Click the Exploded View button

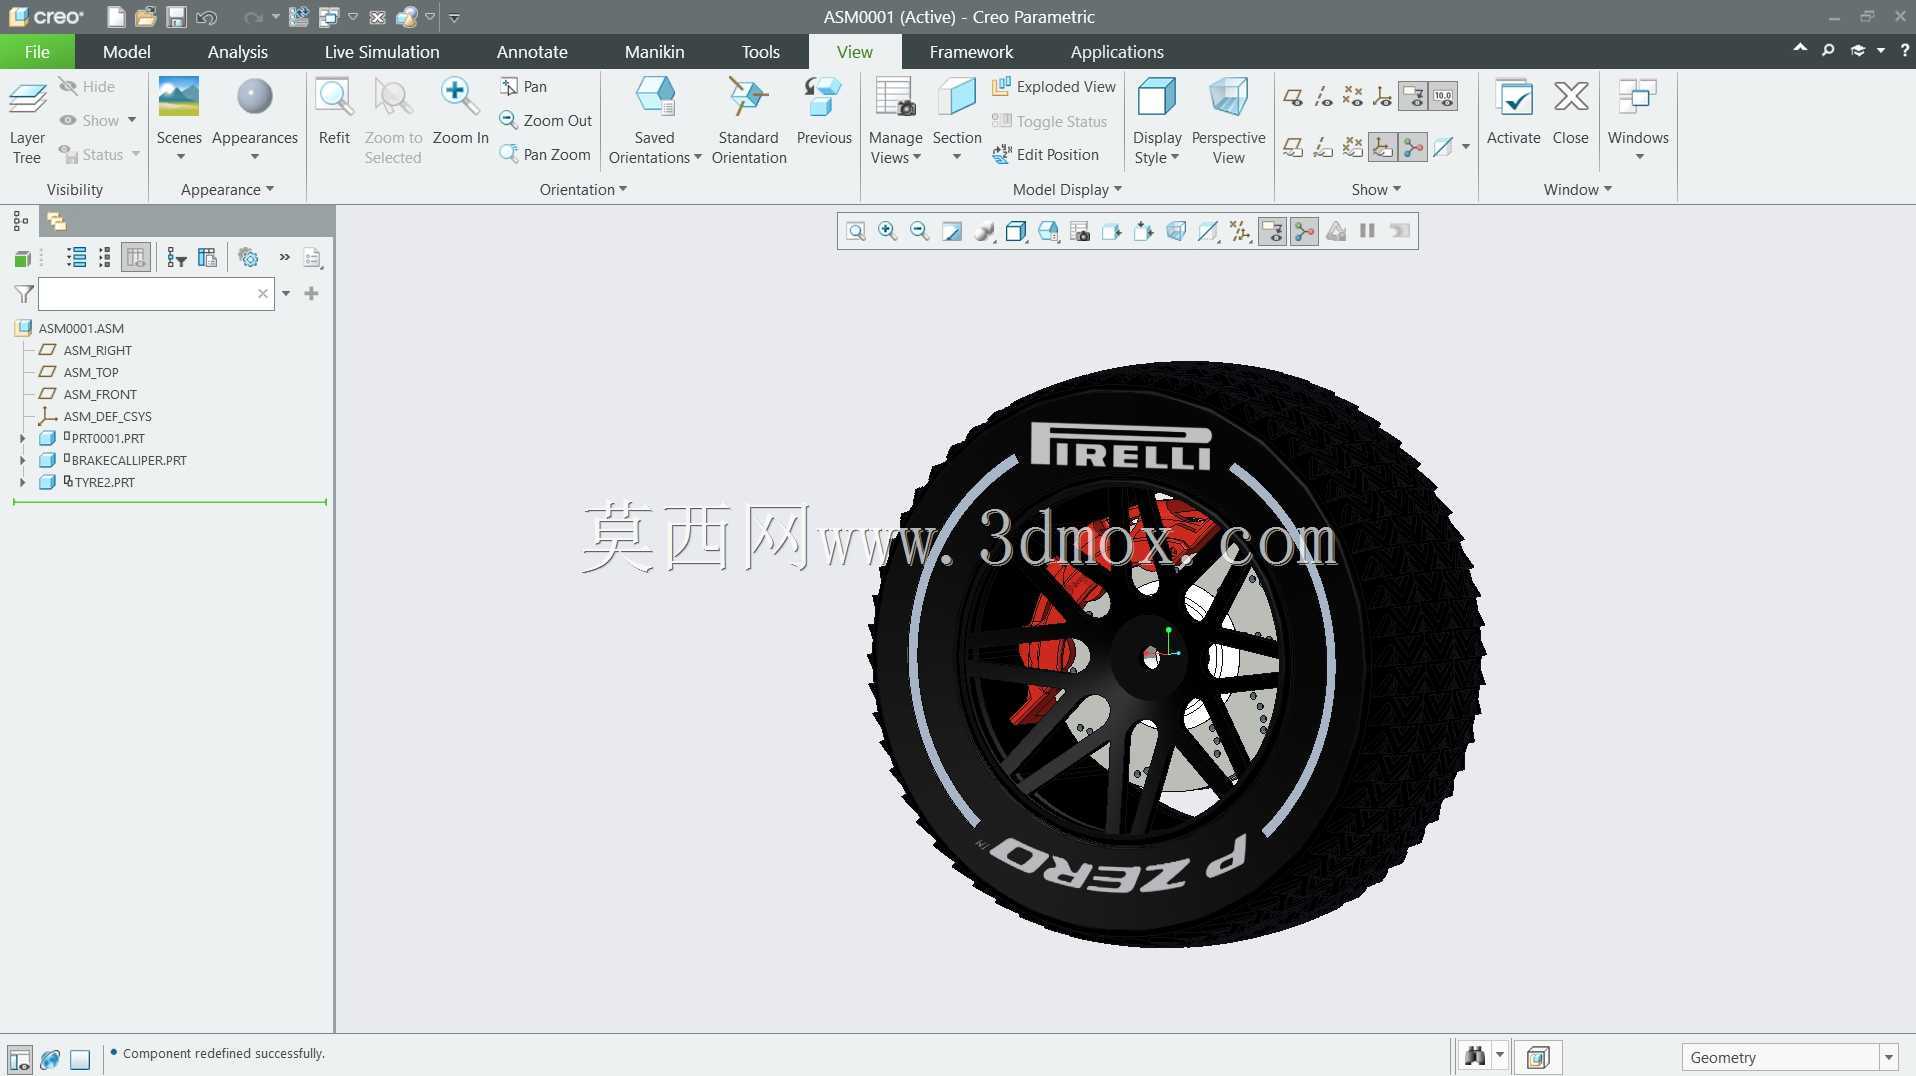point(1053,87)
